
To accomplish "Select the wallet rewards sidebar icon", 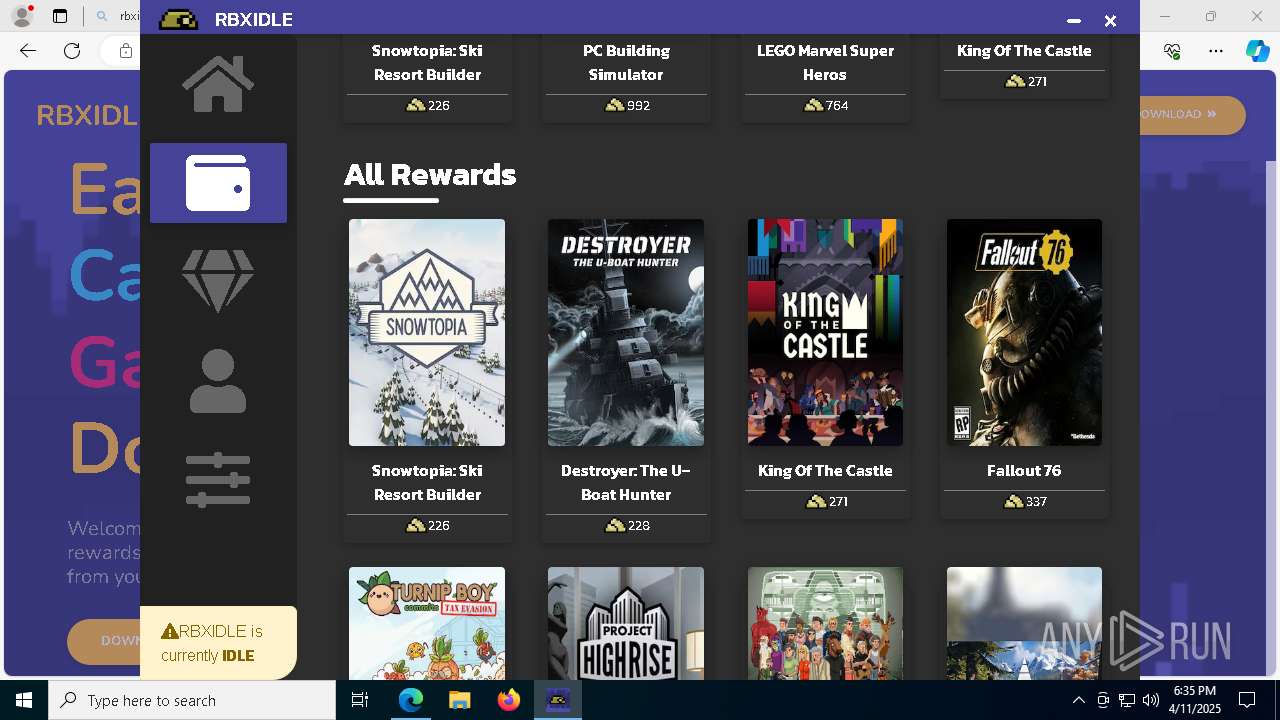I will click(x=218, y=183).
